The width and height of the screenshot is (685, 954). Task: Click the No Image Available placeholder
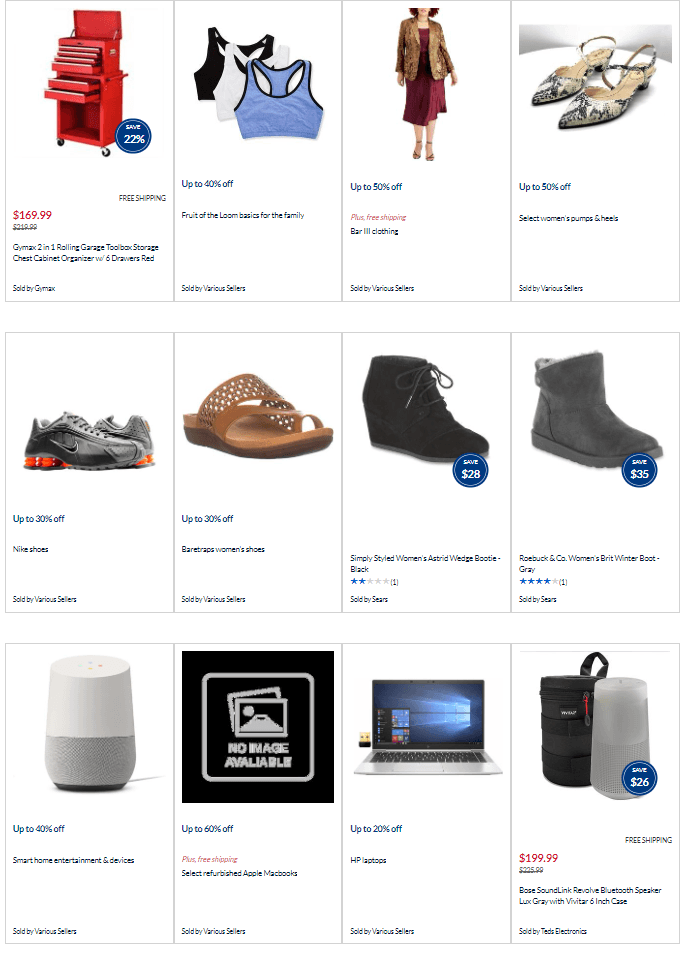coord(258,726)
